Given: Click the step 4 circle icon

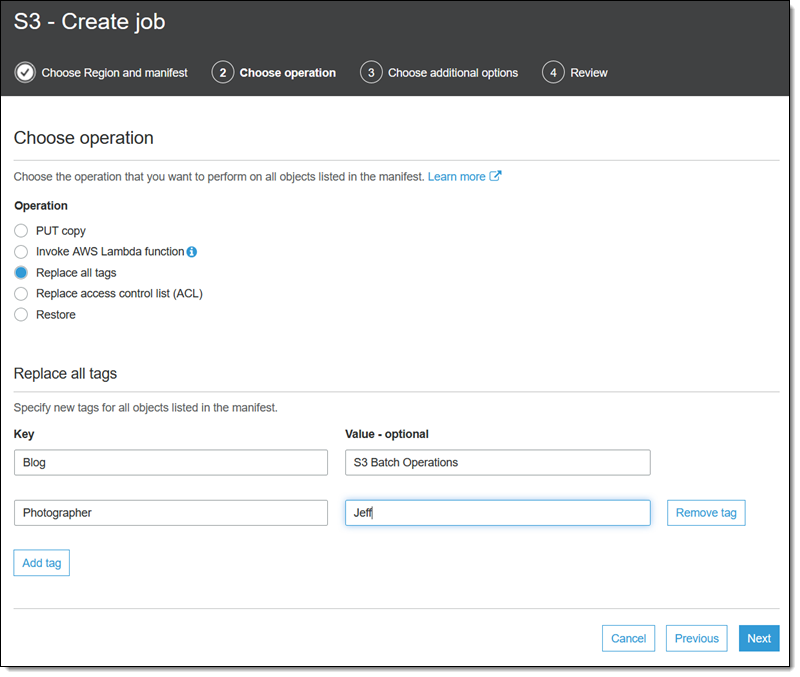Looking at the screenshot, I should pyautogui.click(x=552, y=73).
